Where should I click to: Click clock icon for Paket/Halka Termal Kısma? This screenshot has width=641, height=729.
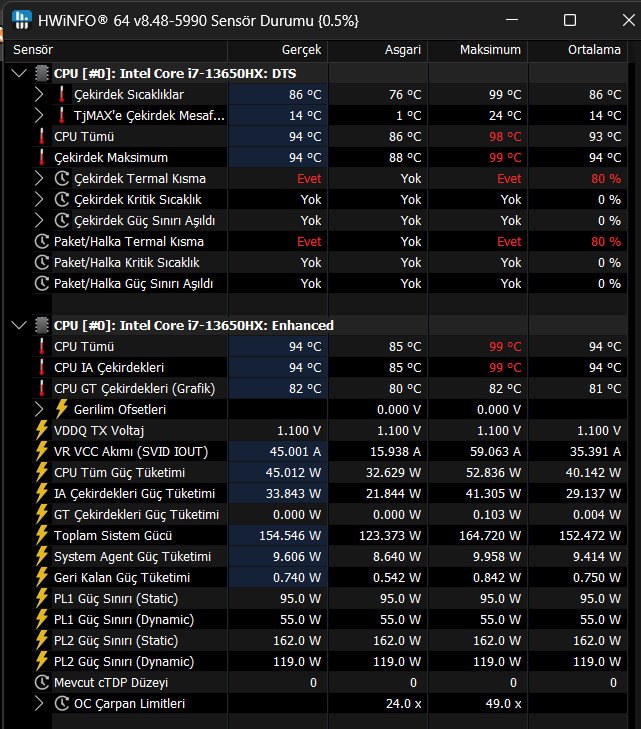pos(42,242)
